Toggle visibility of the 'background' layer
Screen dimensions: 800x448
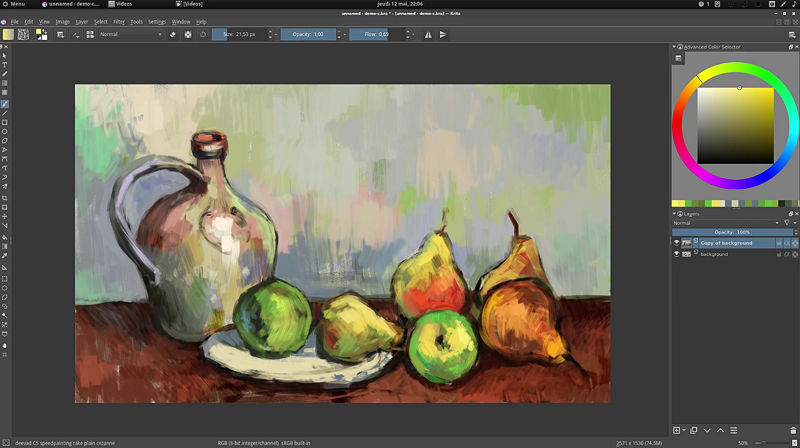click(x=677, y=254)
